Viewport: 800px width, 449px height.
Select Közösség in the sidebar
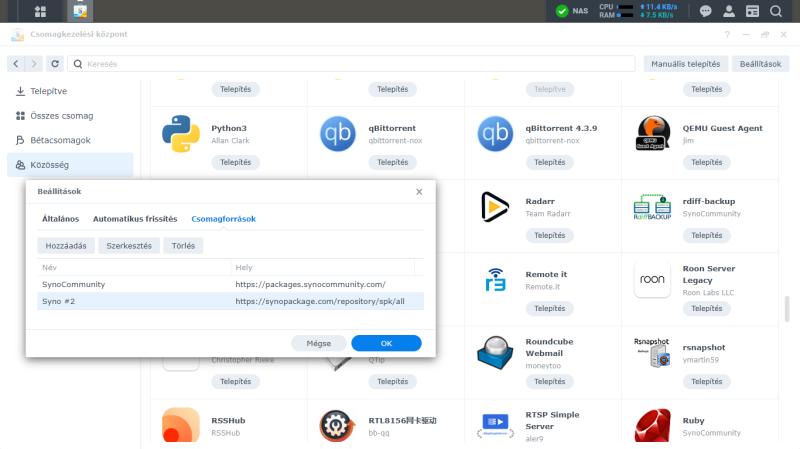click(70, 165)
